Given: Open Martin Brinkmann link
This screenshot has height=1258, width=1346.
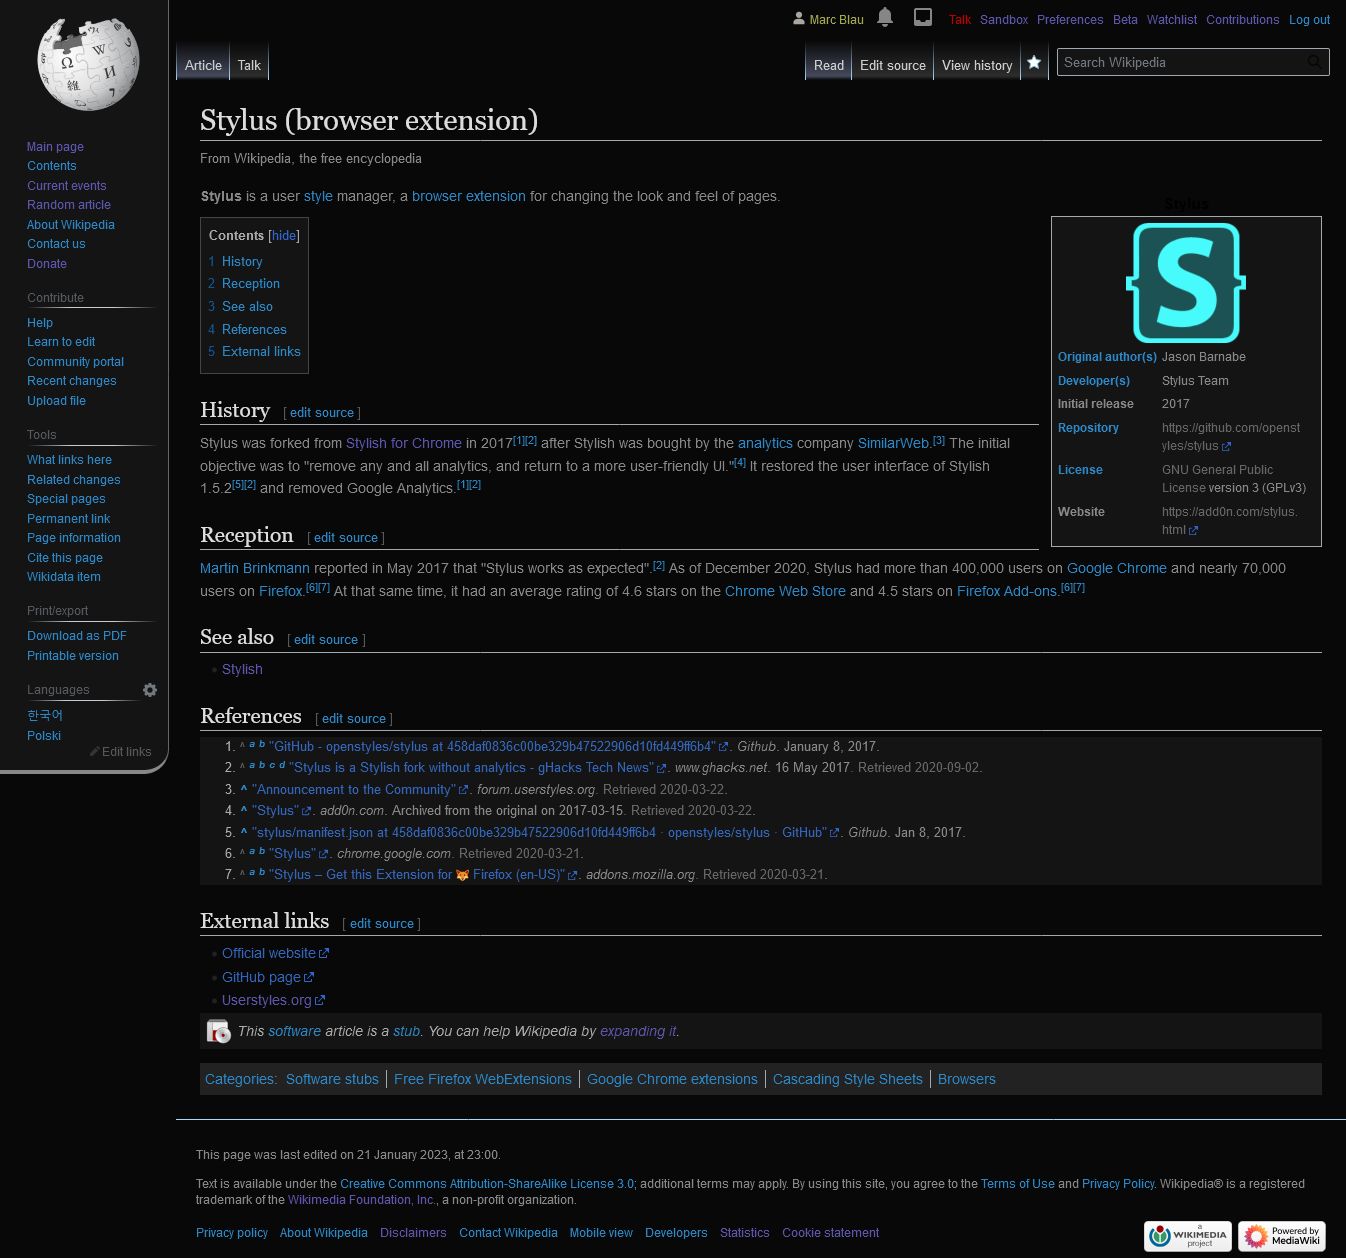Looking at the screenshot, I should tap(255, 568).
